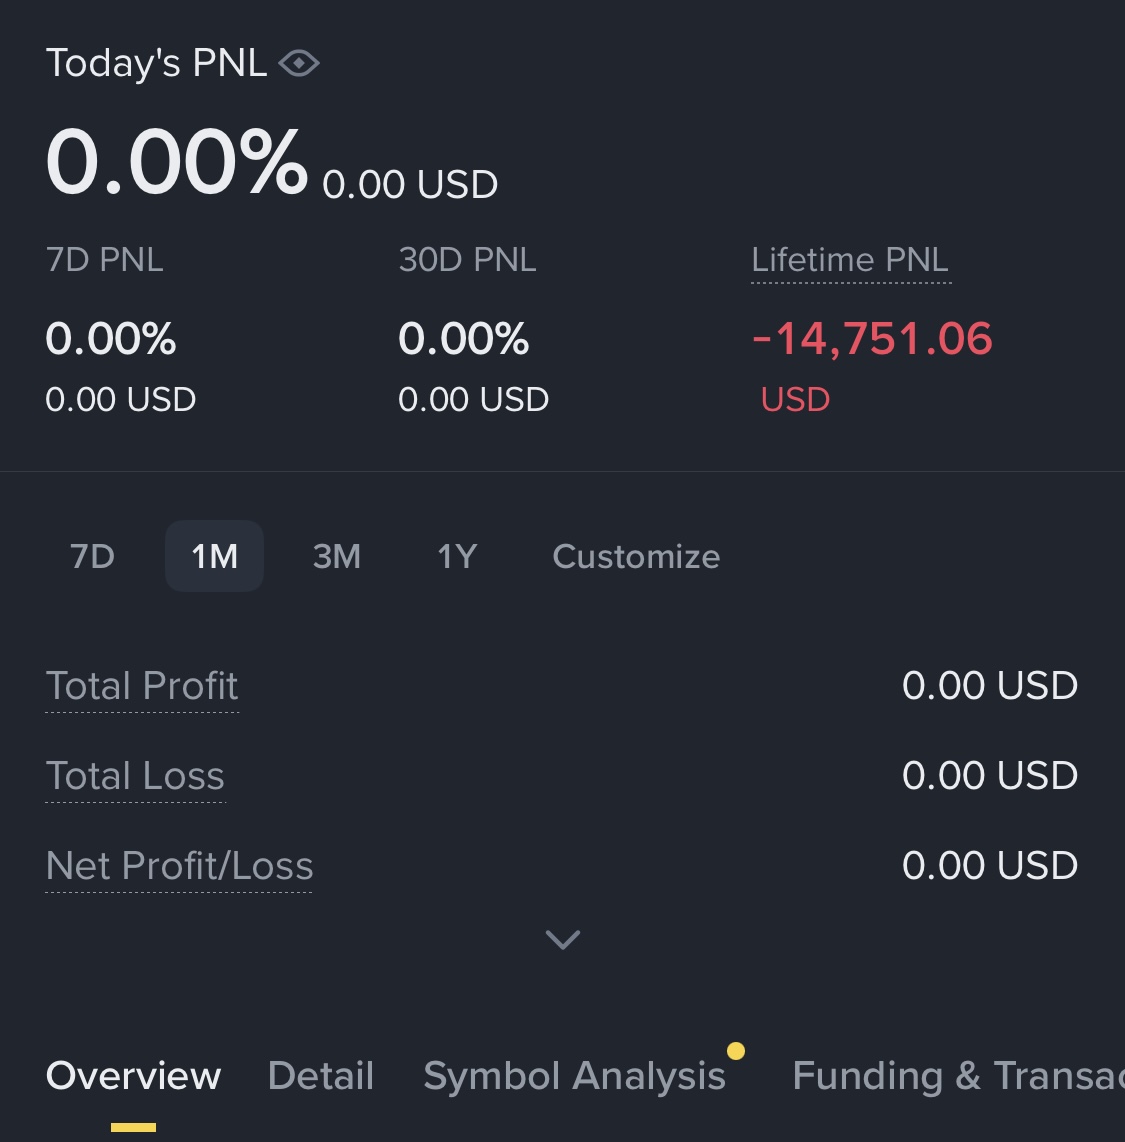Select the 1Y time range
The width and height of the screenshot is (1125, 1142).
[457, 556]
